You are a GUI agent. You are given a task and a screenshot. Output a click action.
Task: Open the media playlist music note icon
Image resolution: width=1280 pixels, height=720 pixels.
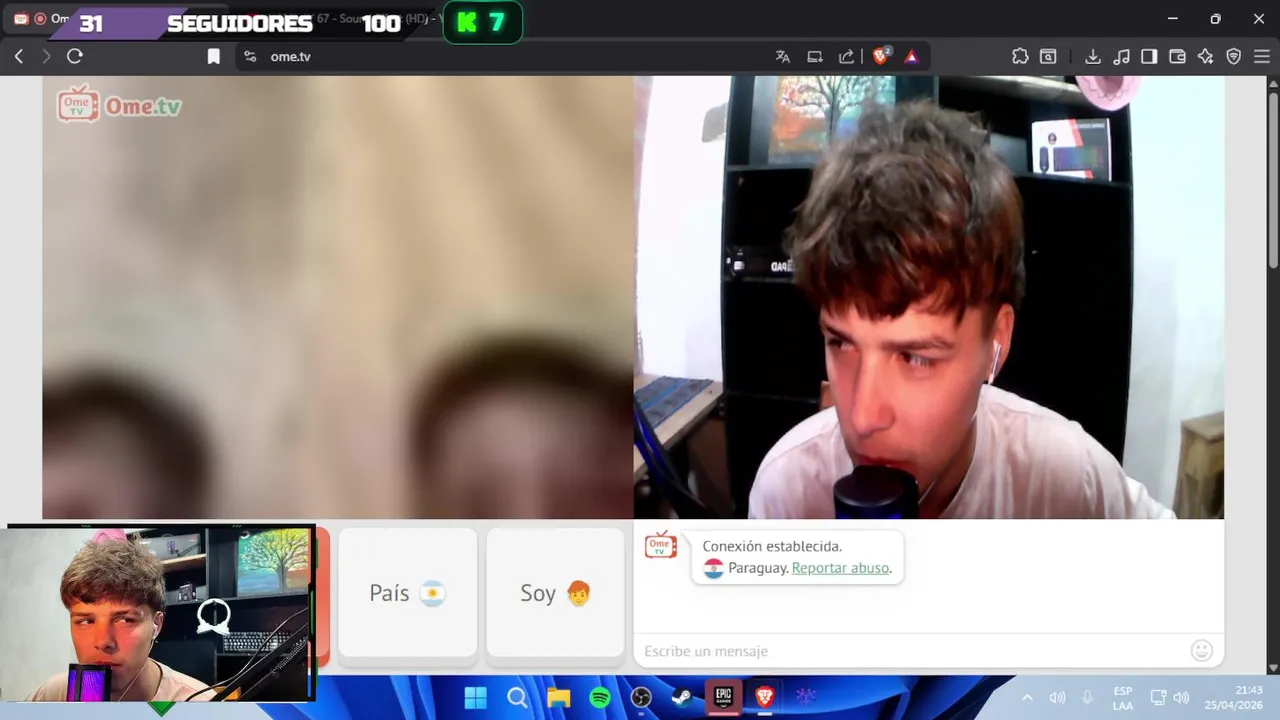1121,57
